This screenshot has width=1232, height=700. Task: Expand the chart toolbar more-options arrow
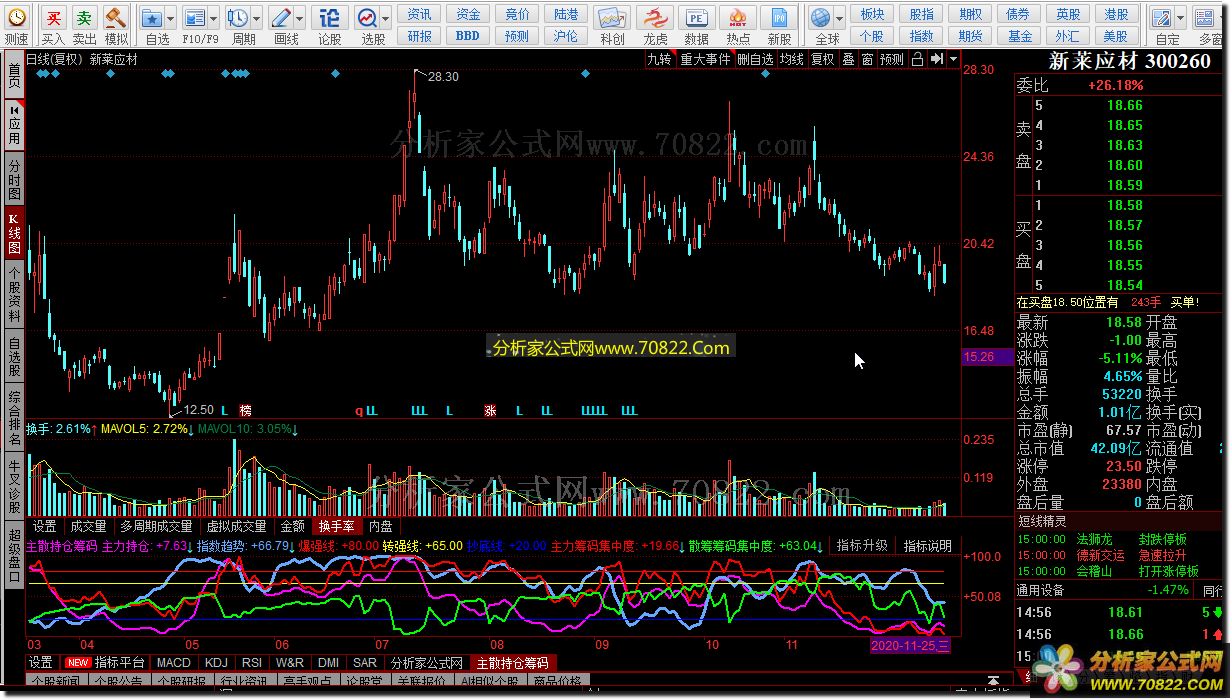pyautogui.click(x=952, y=59)
